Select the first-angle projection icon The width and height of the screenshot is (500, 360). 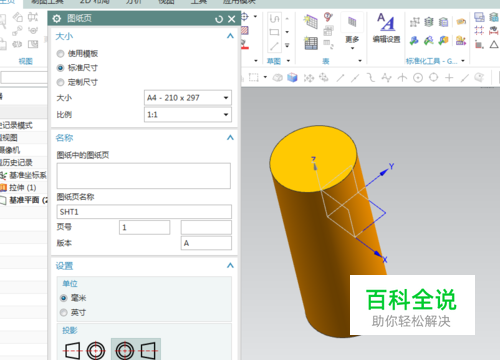click(x=85, y=350)
